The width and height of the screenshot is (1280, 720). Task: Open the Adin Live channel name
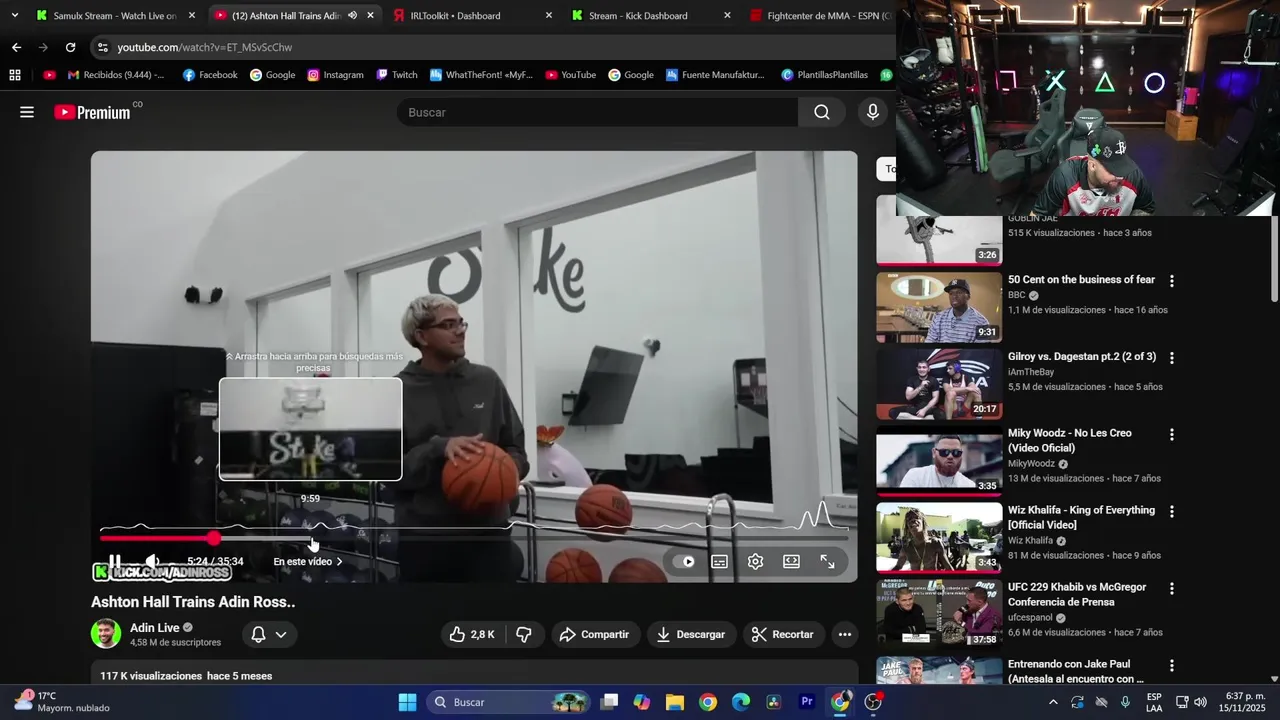155,628
